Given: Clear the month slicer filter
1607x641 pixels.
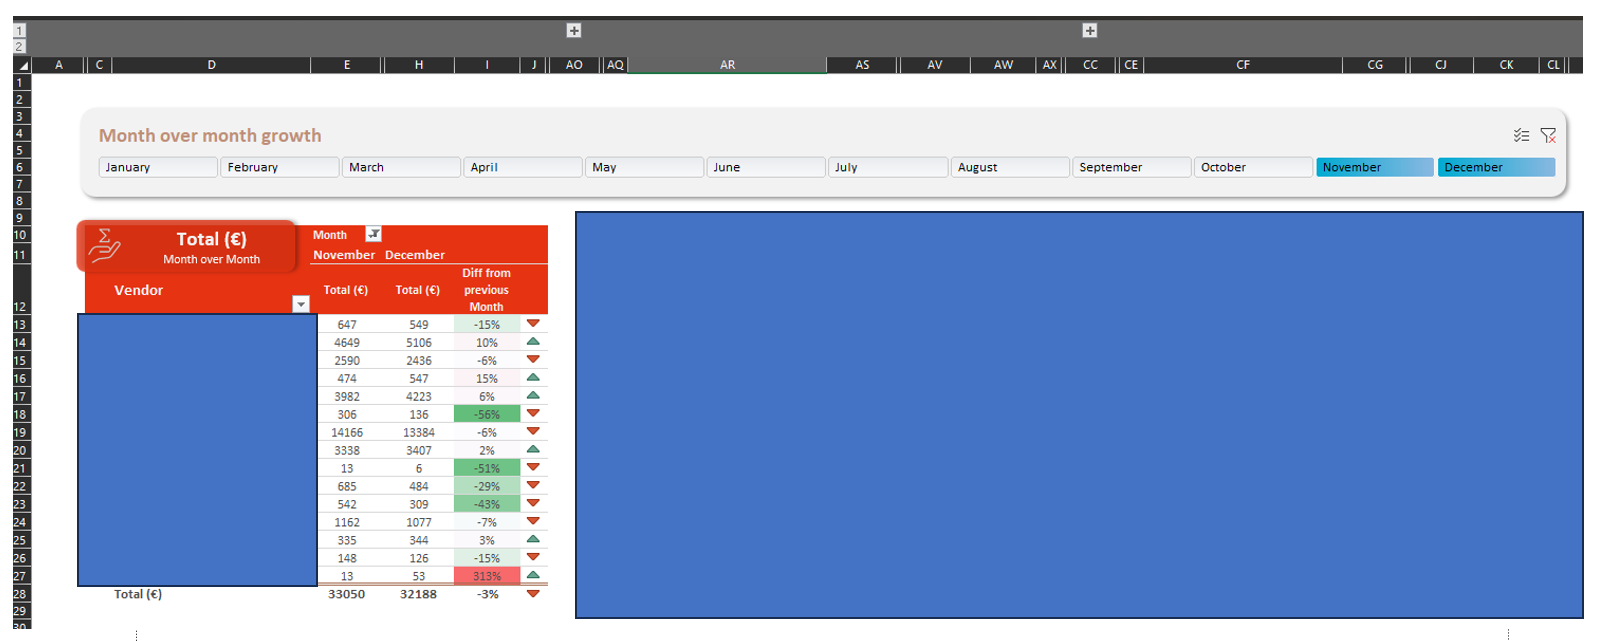Looking at the screenshot, I should tap(1548, 135).
